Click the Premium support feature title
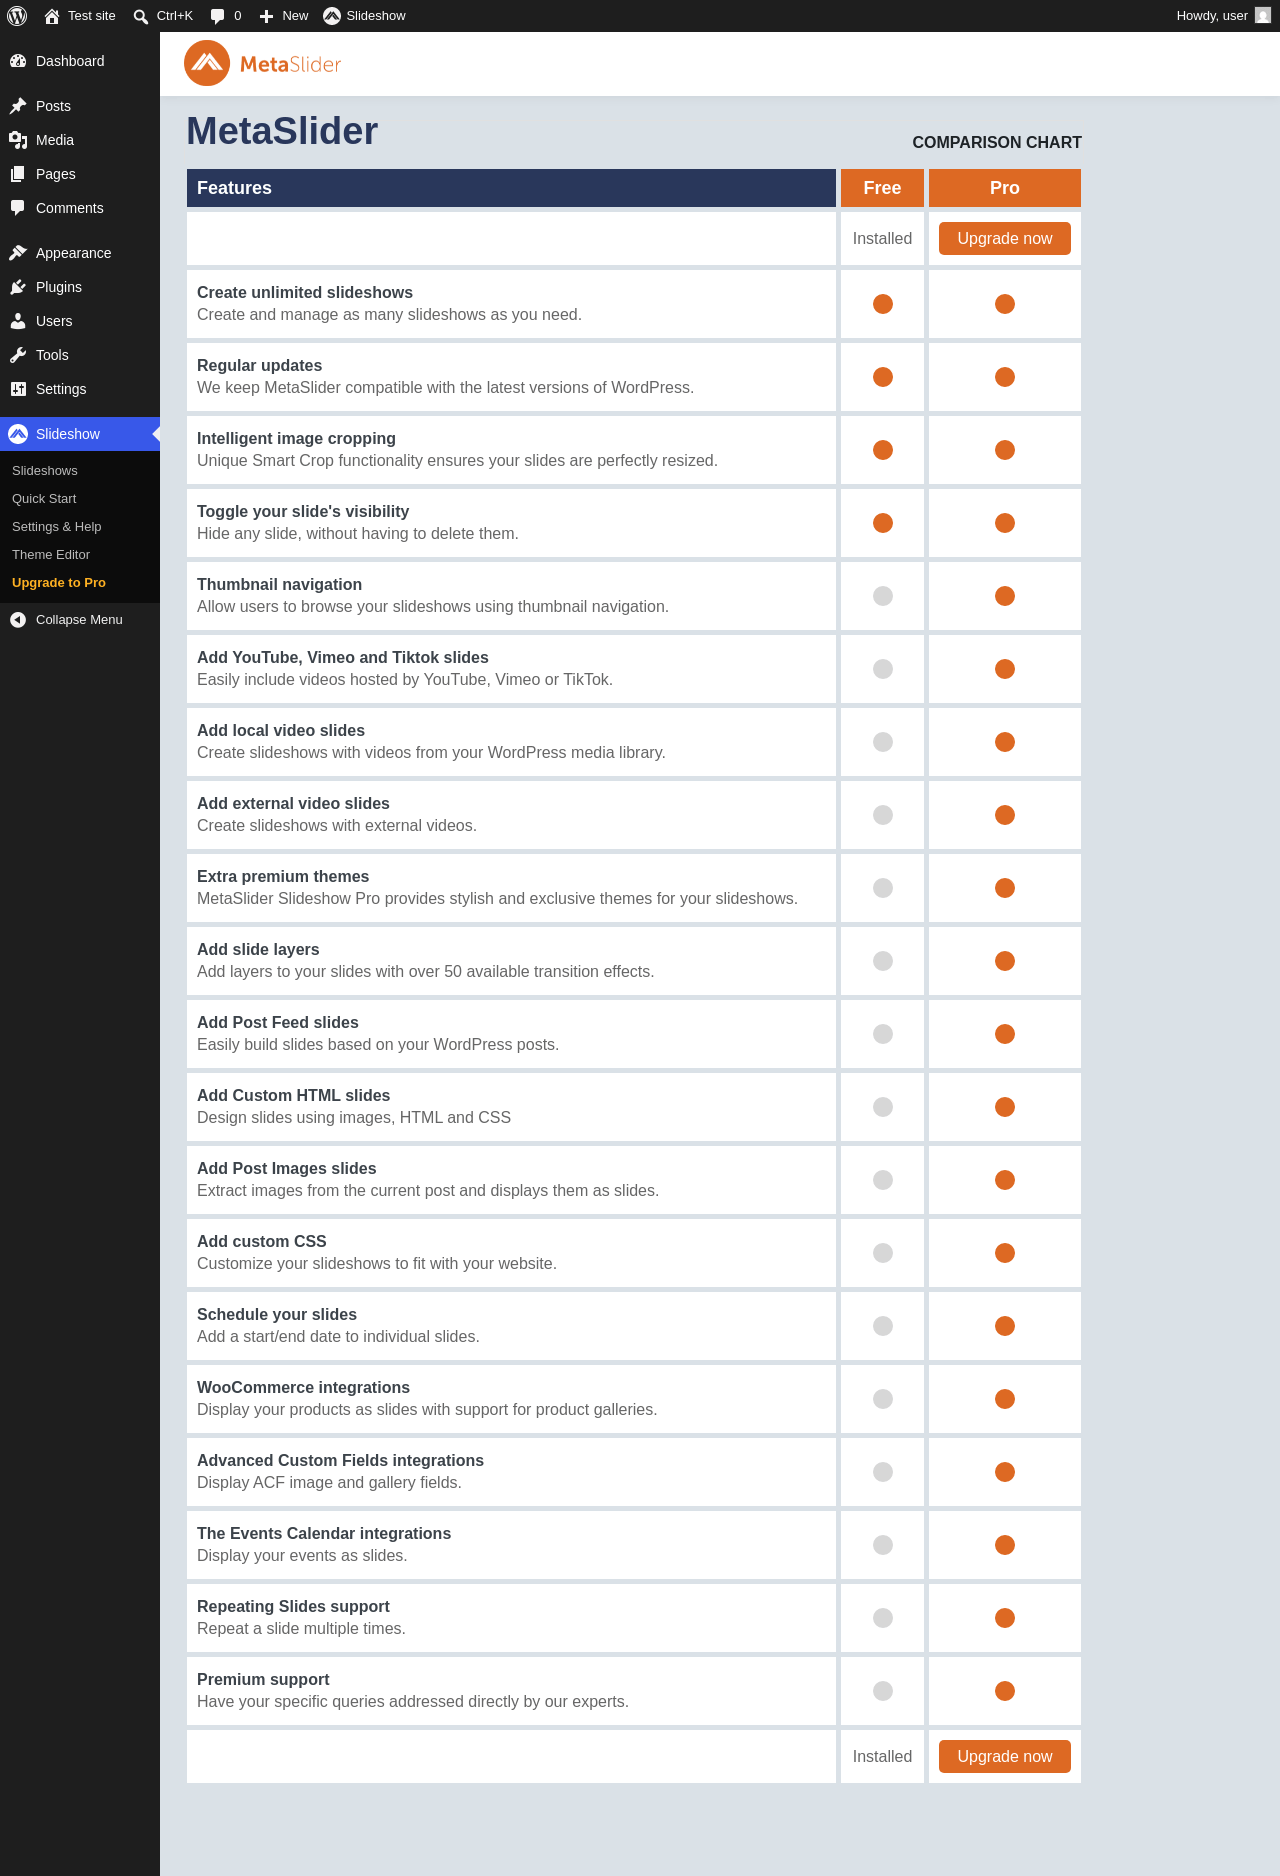 pos(263,1680)
